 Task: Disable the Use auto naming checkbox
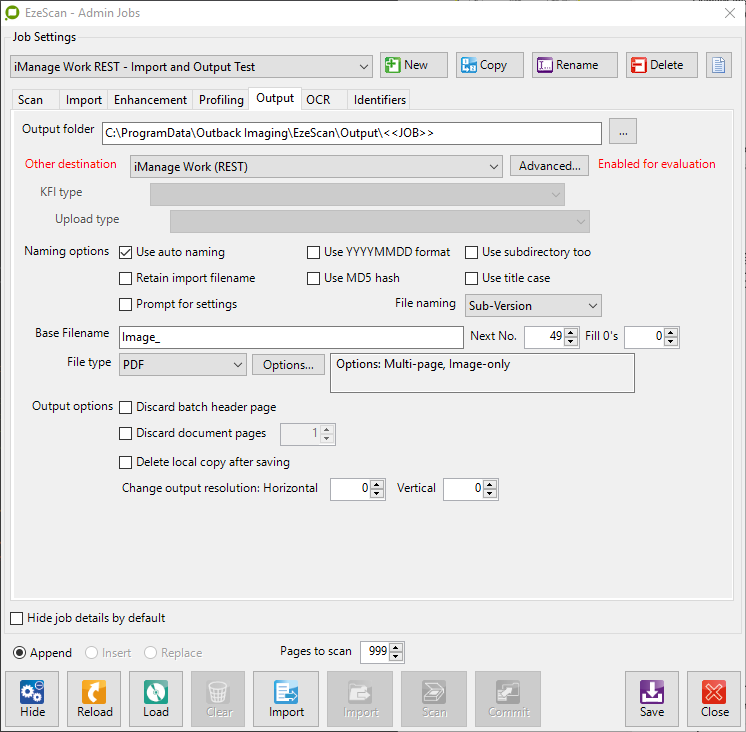[x=127, y=252]
